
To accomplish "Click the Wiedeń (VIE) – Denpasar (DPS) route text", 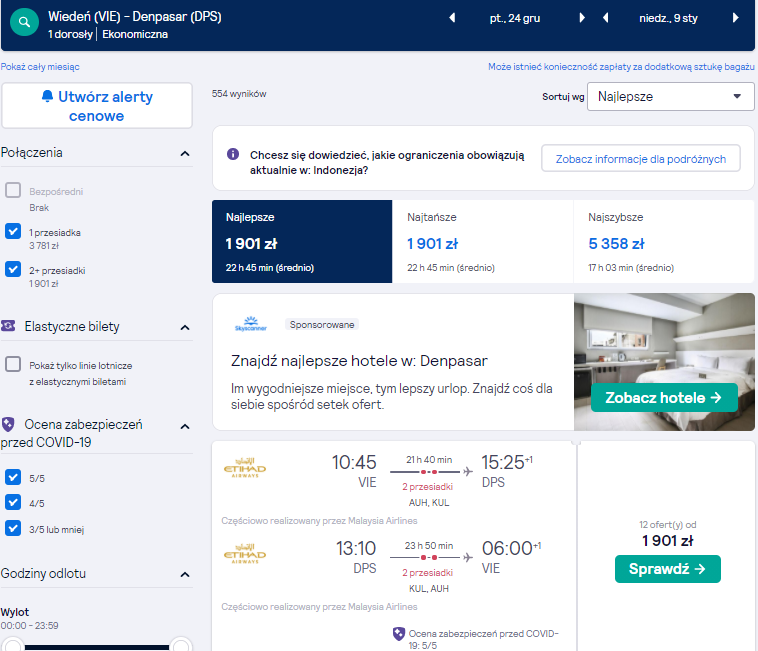I will point(134,16).
